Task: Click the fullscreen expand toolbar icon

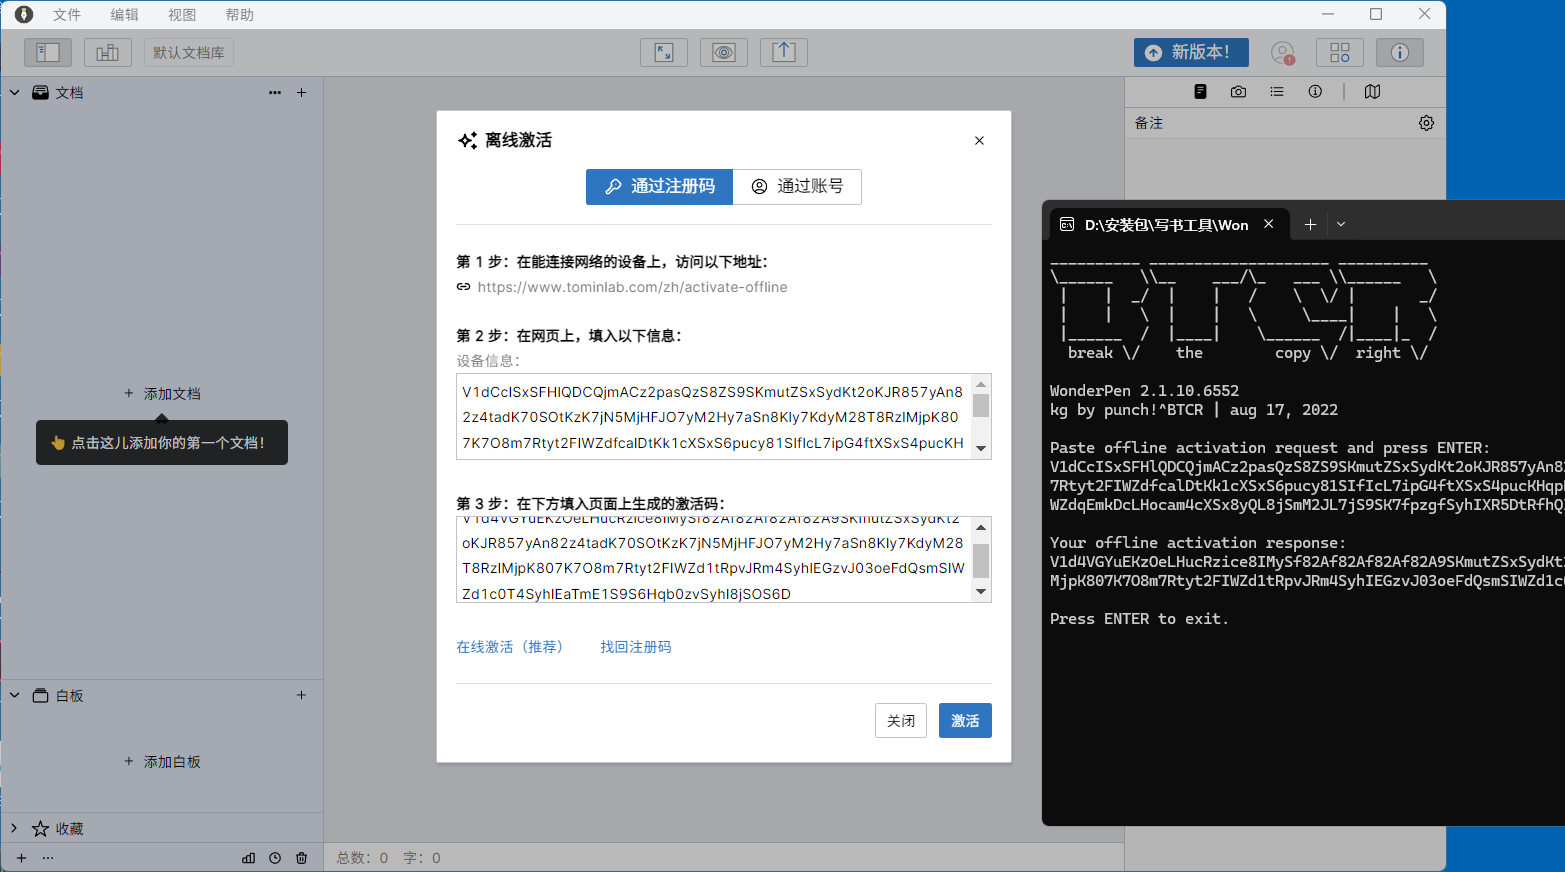Action: pyautogui.click(x=664, y=52)
